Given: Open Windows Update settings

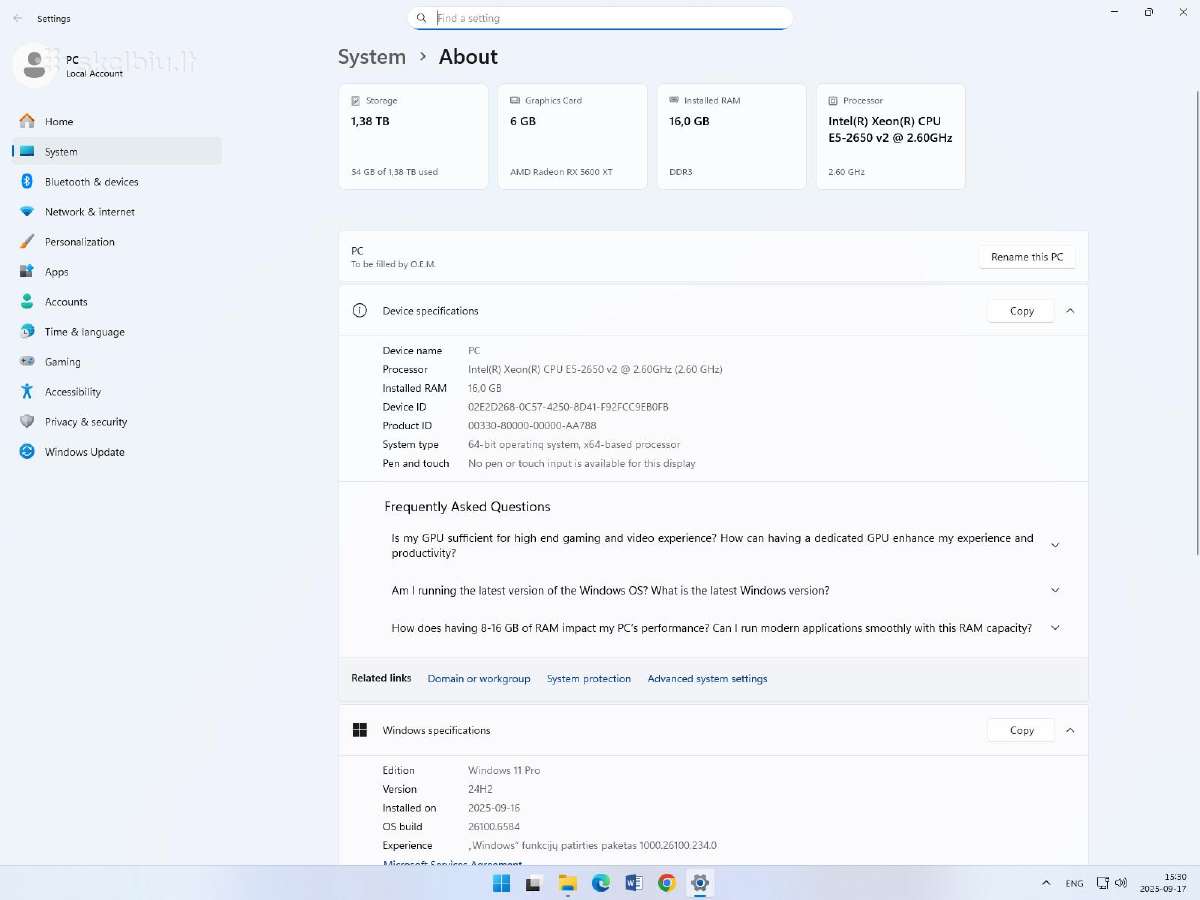Looking at the screenshot, I should tap(116, 451).
